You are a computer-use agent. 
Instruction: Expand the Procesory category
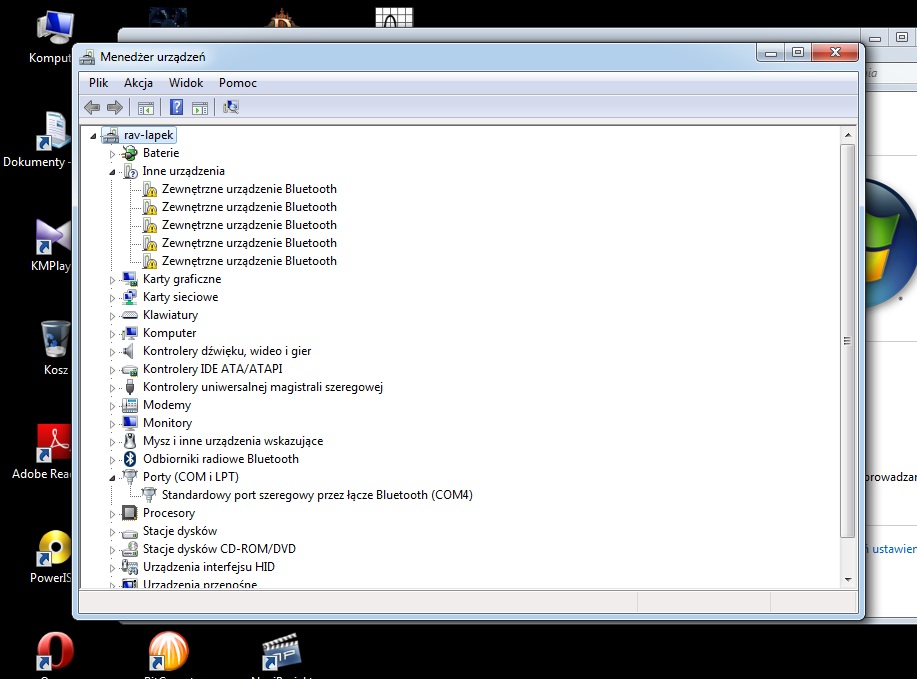(x=112, y=514)
